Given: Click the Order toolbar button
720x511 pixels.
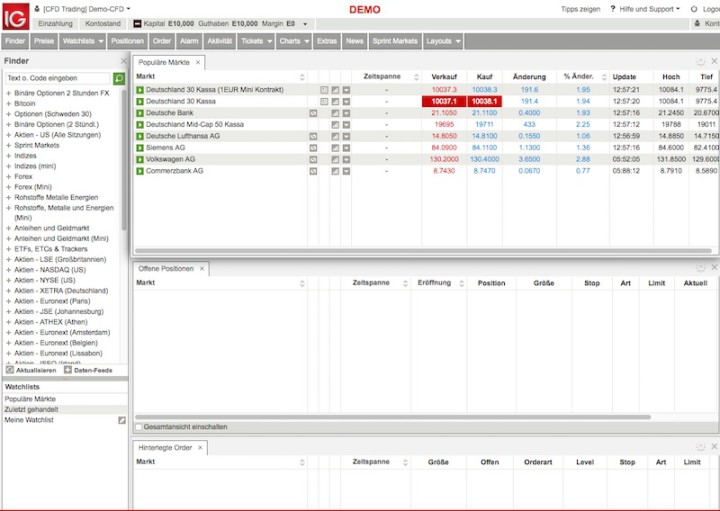Looking at the screenshot, I should [162, 41].
